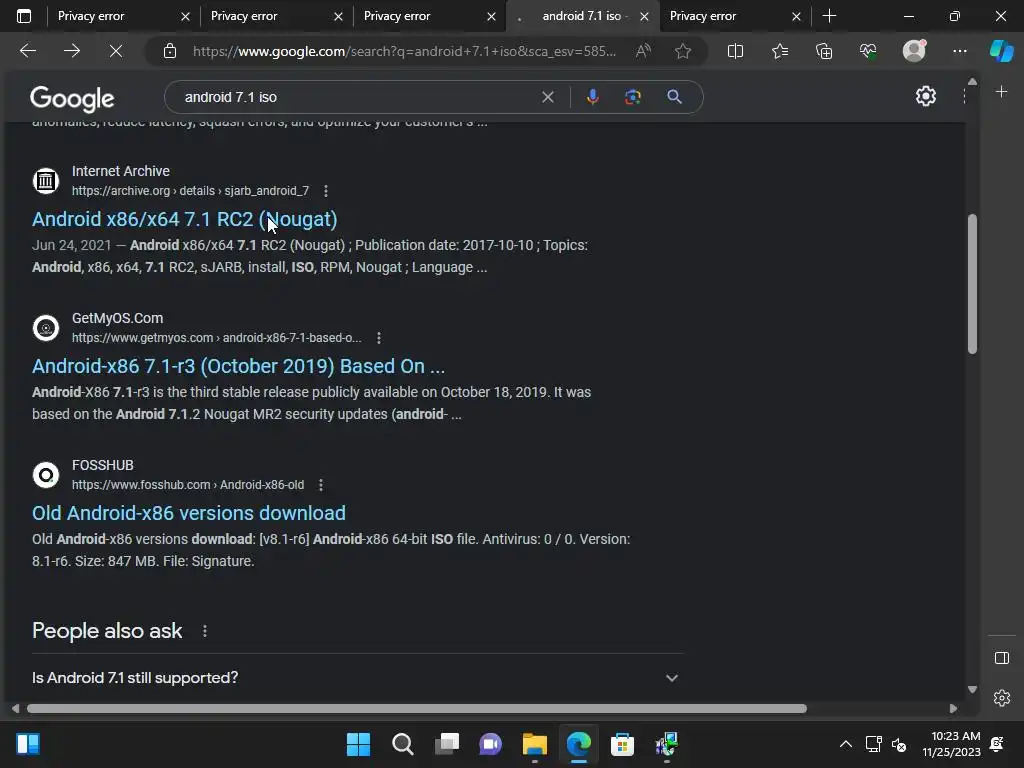The image size is (1024, 768).
Task: Open Windows Widgets from taskbar
Action: point(28,744)
